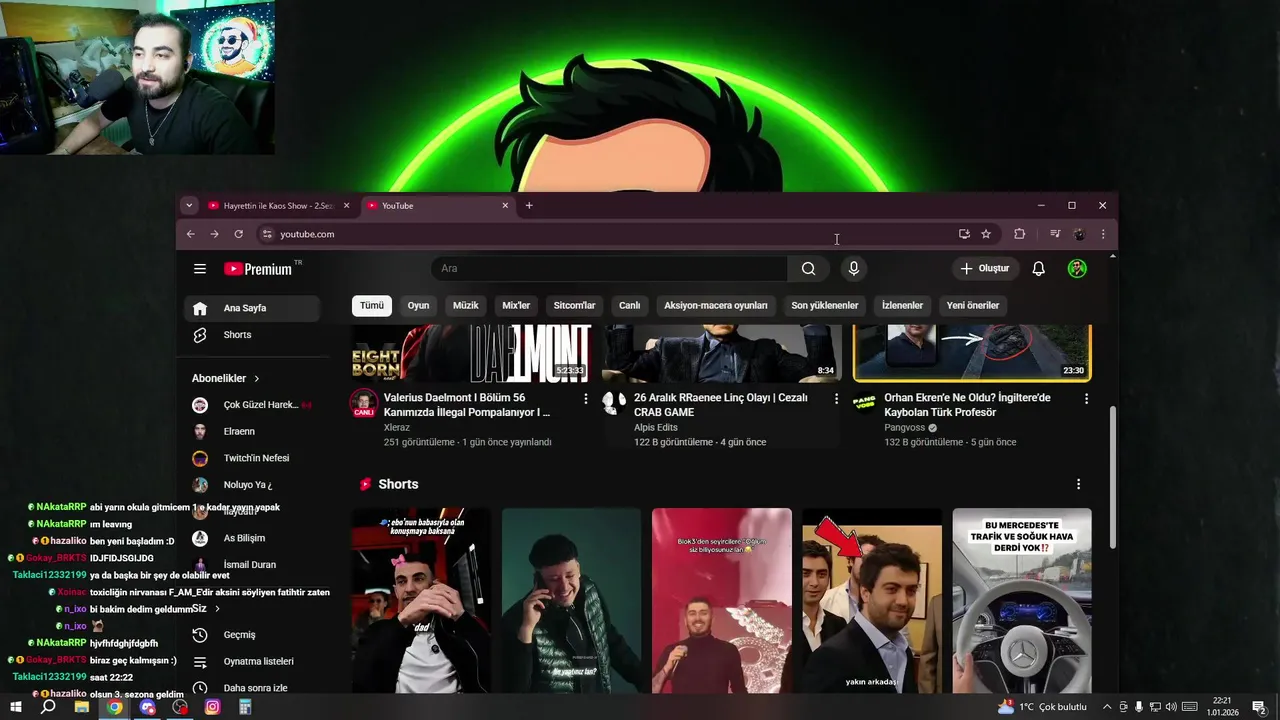Image resolution: width=1280 pixels, height=720 pixels.
Task: Open the Chrome three-dot menu
Action: click(x=1103, y=234)
